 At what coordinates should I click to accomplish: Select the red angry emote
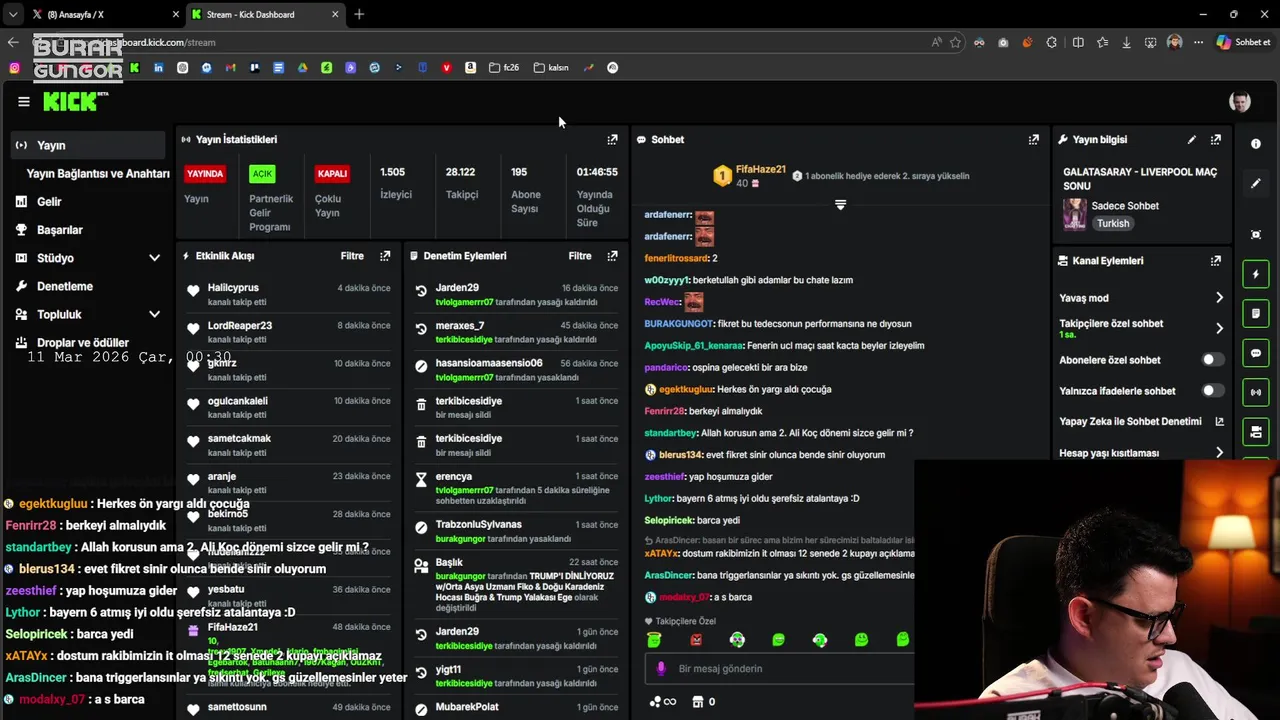click(x=696, y=640)
